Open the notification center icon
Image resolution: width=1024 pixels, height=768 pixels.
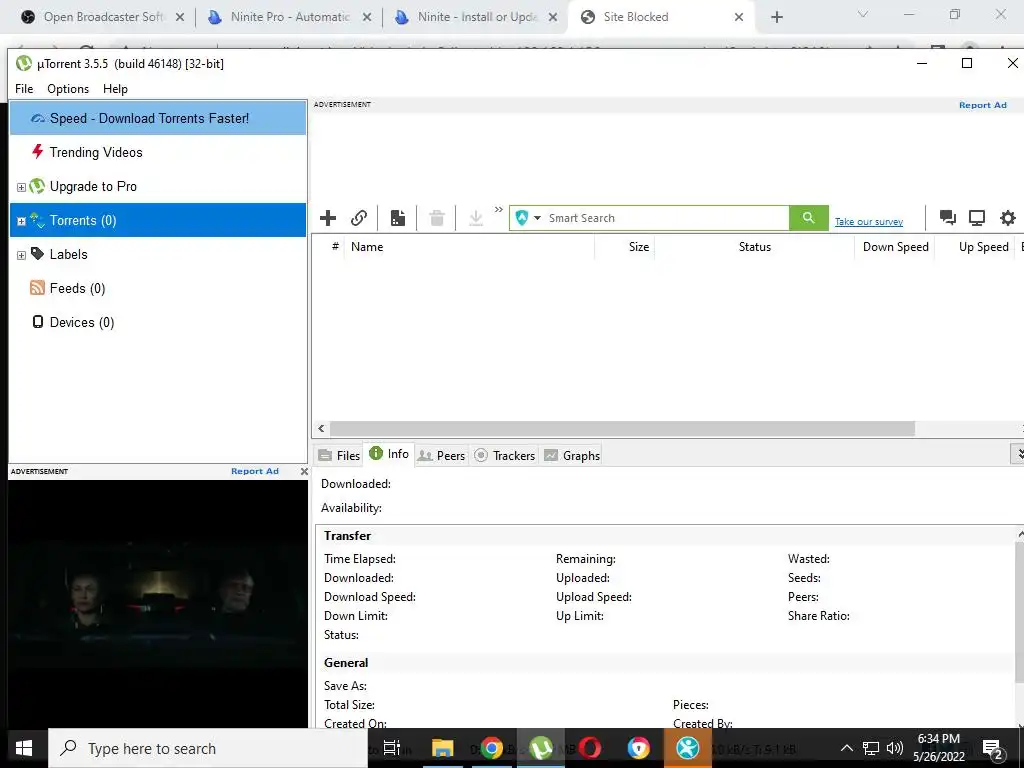(x=993, y=749)
